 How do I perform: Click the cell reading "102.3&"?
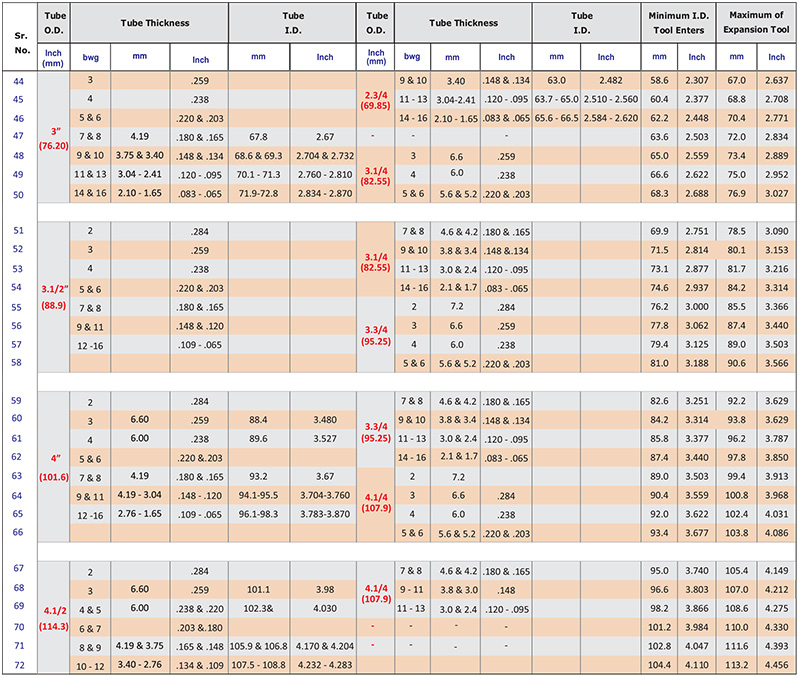[x=258, y=609]
